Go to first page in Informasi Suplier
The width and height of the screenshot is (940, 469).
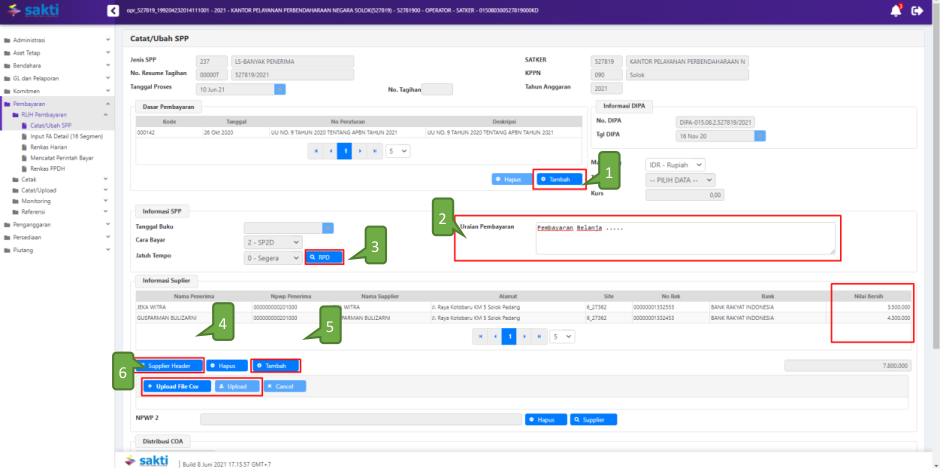point(482,337)
